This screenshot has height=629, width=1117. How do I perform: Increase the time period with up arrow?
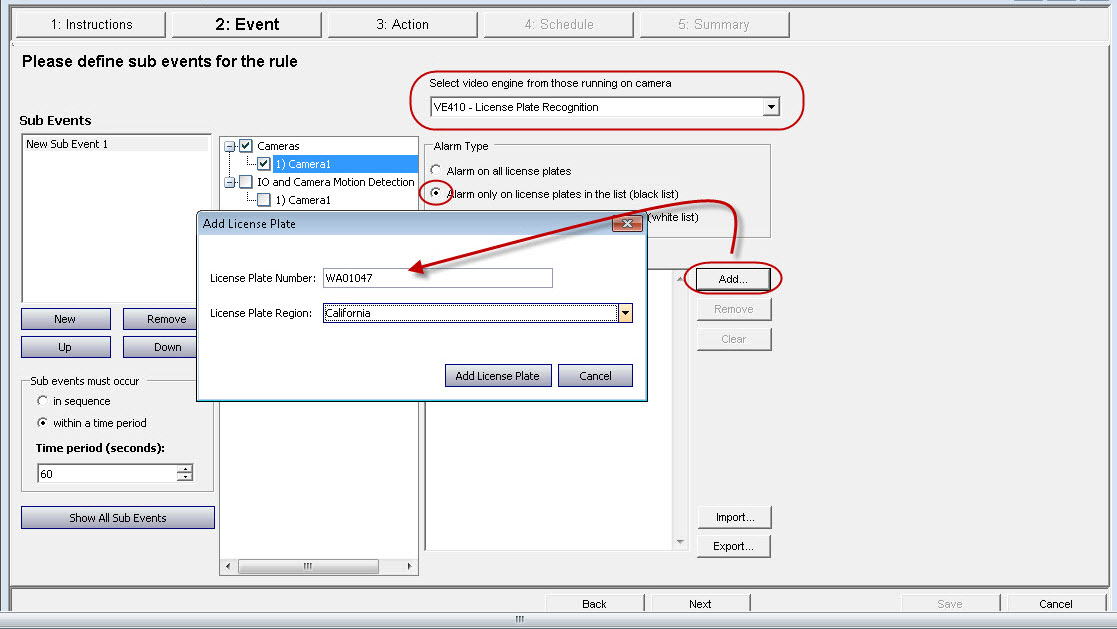pyautogui.click(x=185, y=469)
